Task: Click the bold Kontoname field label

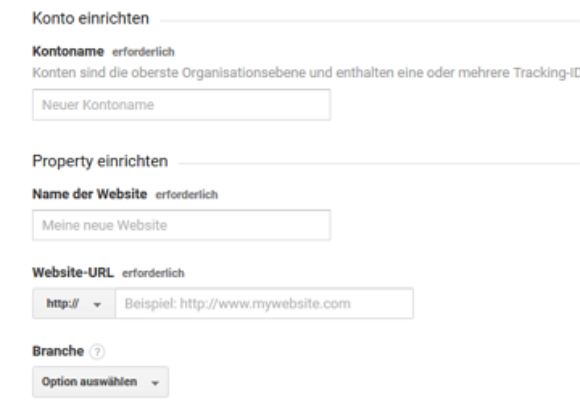Action: [x=68, y=51]
